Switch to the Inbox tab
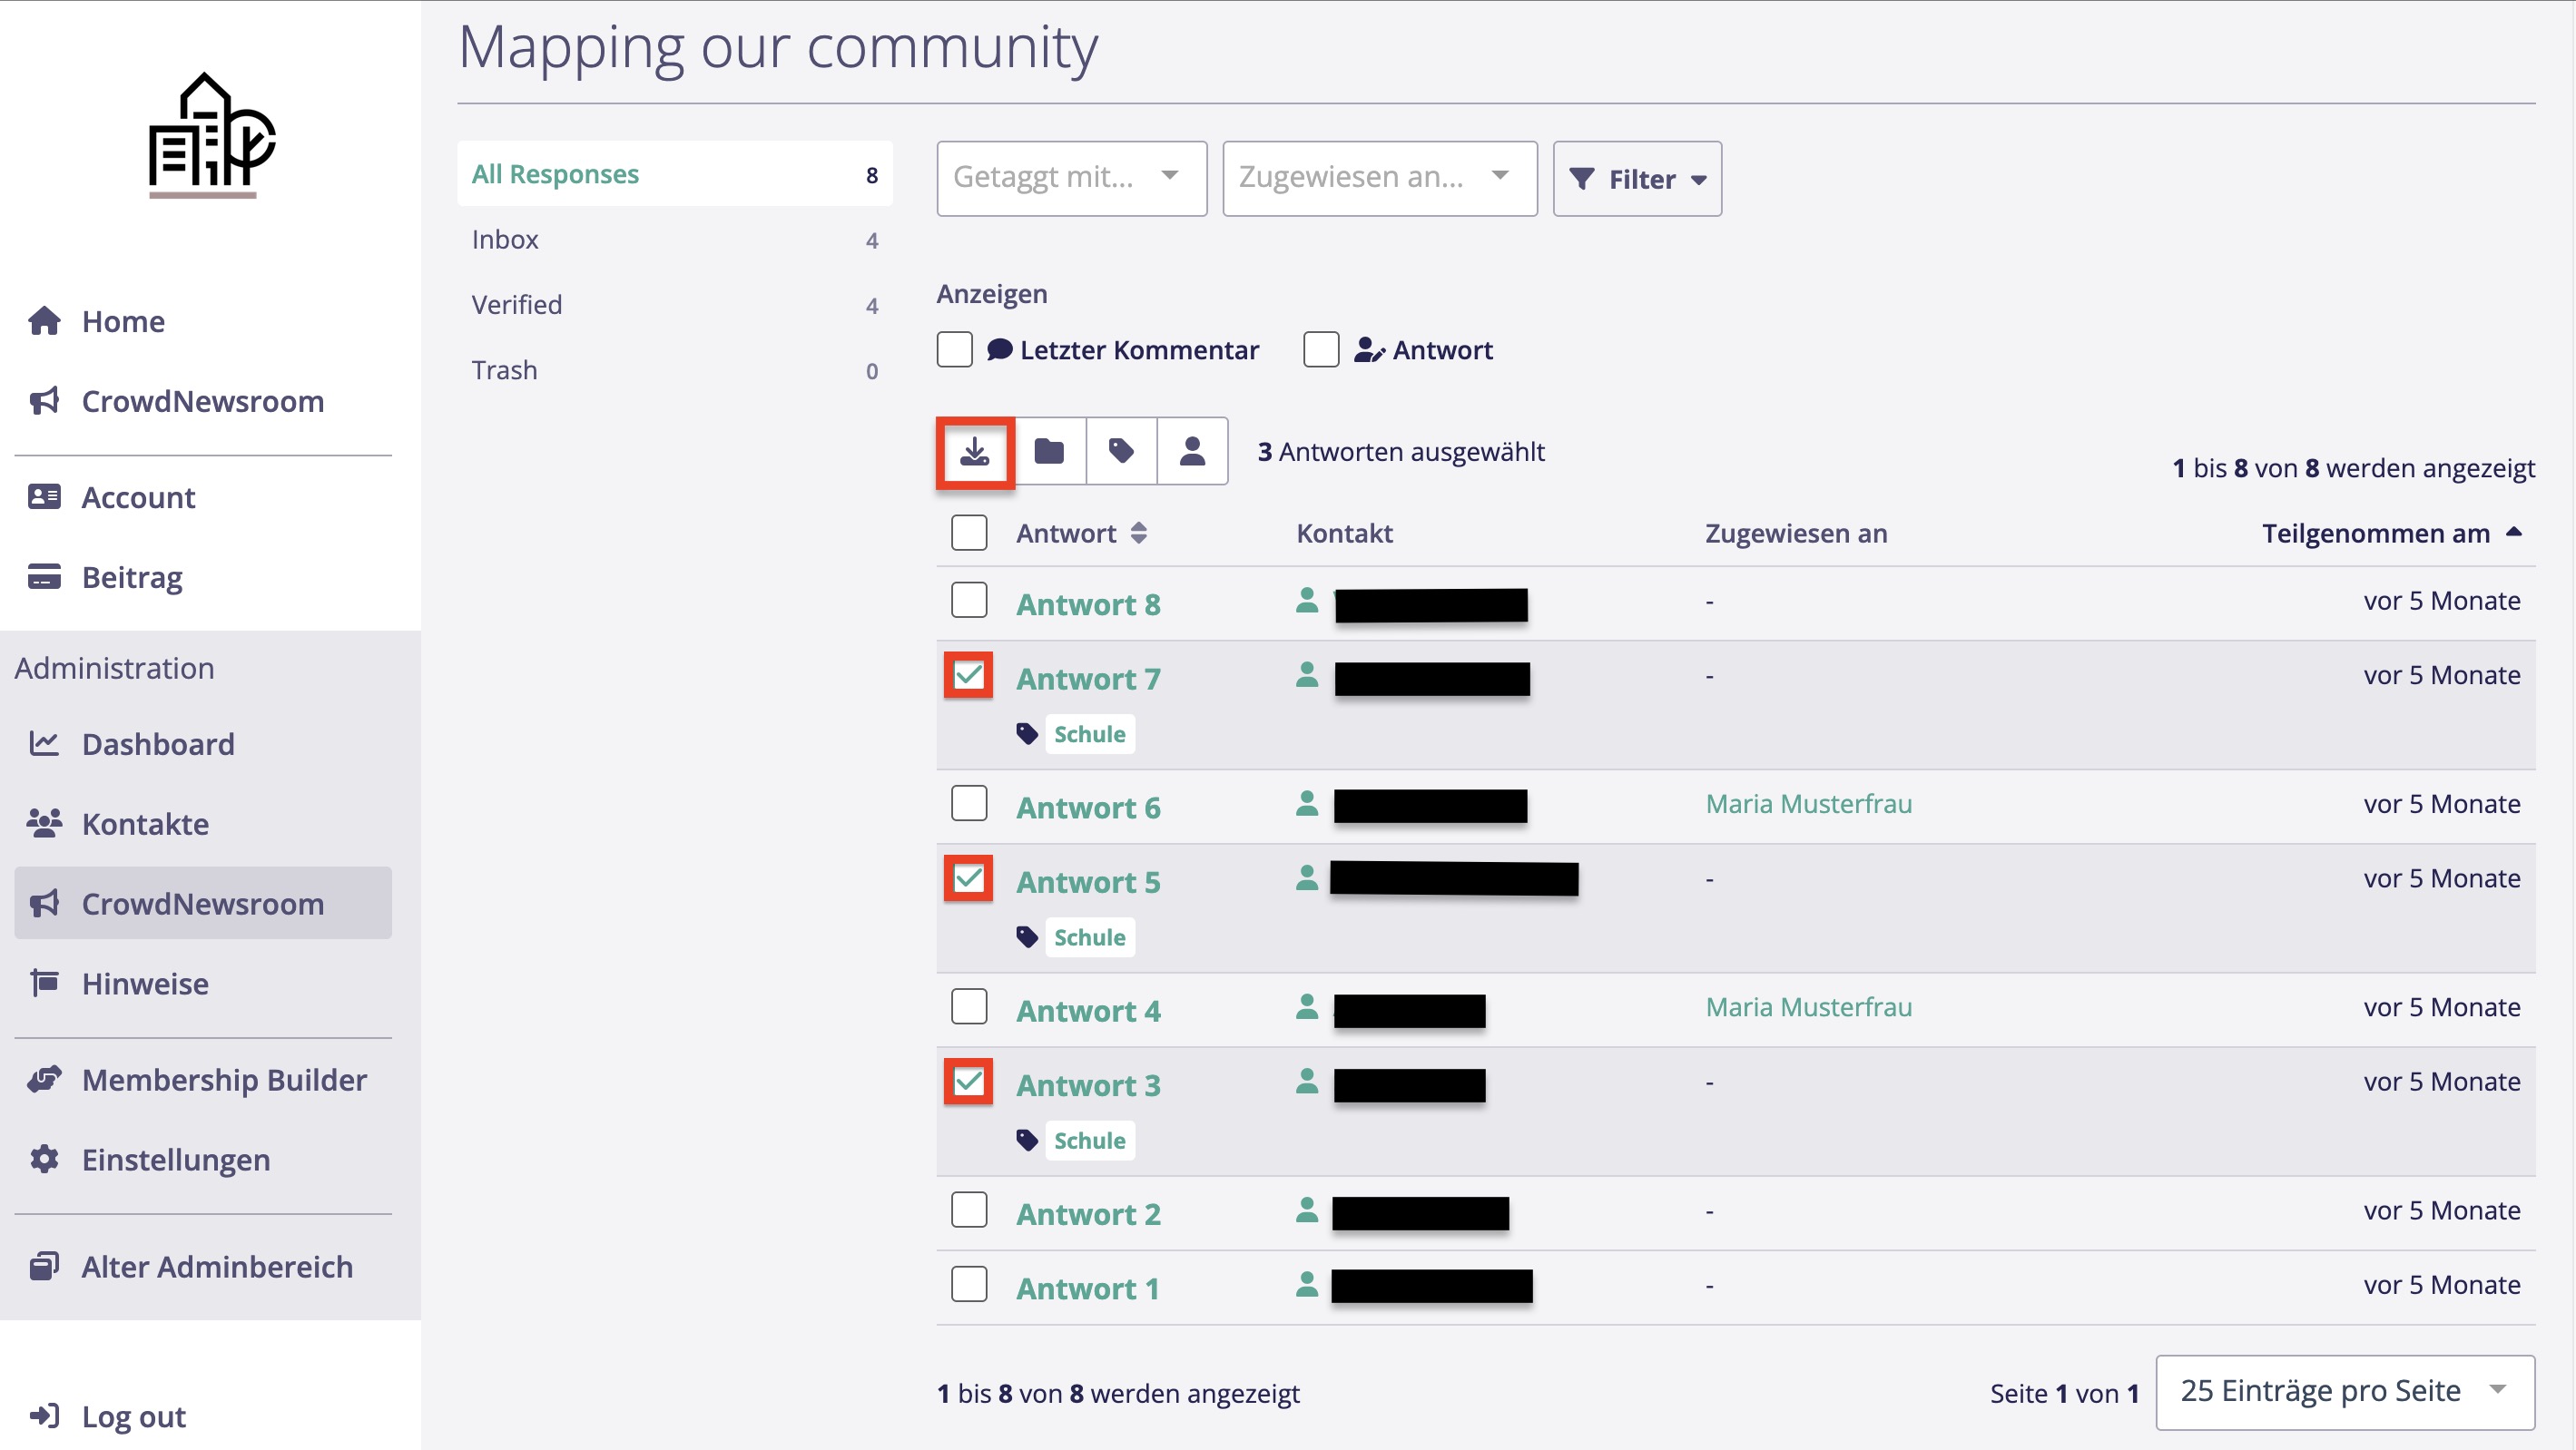 tap(505, 239)
